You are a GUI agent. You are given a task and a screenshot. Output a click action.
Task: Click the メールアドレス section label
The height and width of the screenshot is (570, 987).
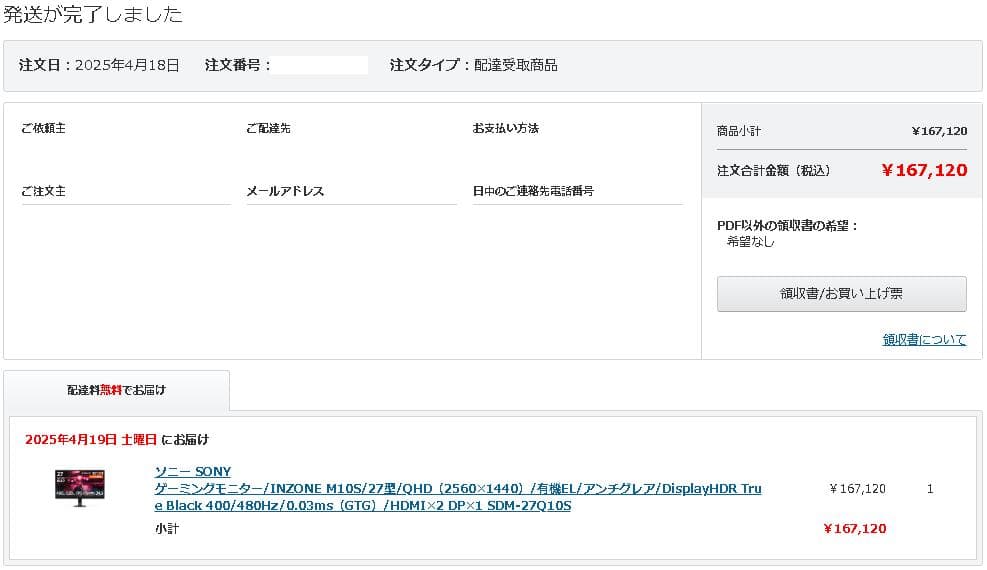coord(285,191)
